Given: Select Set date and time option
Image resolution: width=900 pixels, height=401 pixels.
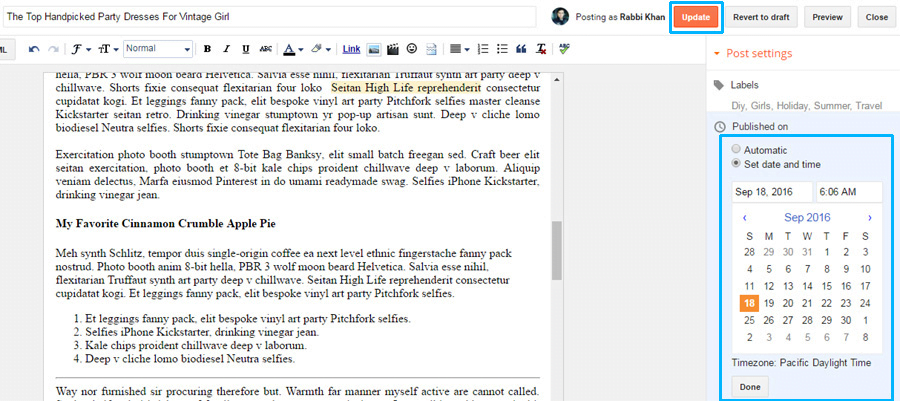Looking at the screenshot, I should pyautogui.click(x=736, y=164).
